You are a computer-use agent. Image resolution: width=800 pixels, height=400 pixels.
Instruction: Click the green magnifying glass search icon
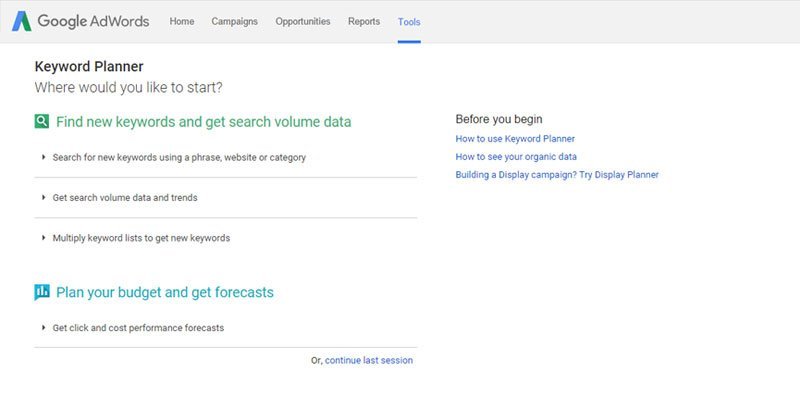click(42, 121)
